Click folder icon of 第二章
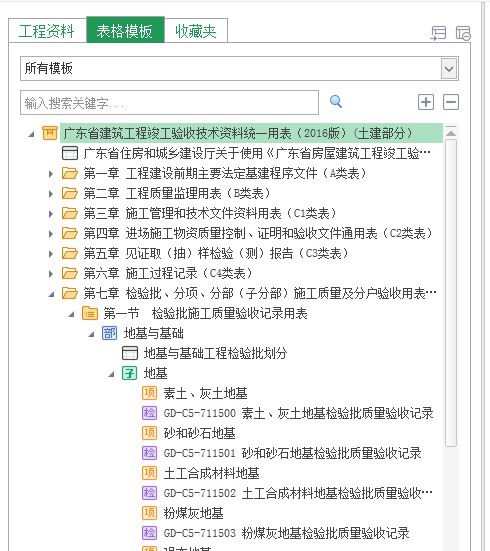Screen dimensions: 490x551 click(70, 193)
